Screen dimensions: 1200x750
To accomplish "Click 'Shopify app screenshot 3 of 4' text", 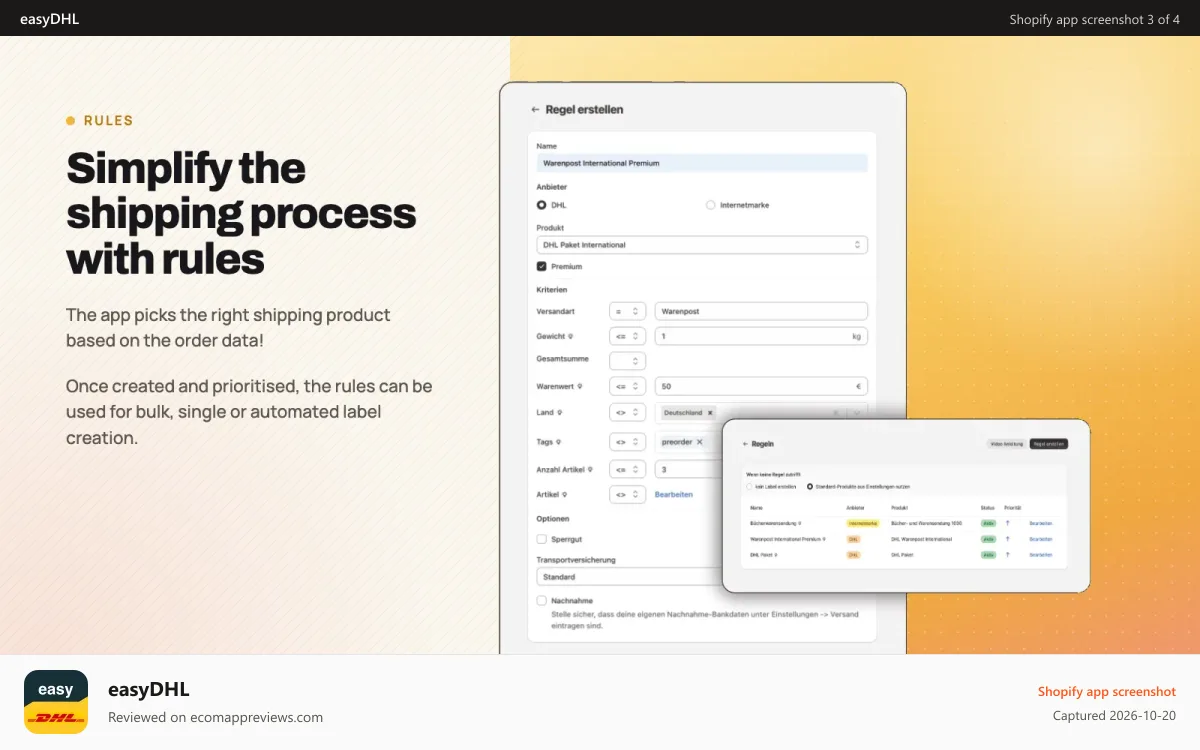I will click(x=1094, y=19).
